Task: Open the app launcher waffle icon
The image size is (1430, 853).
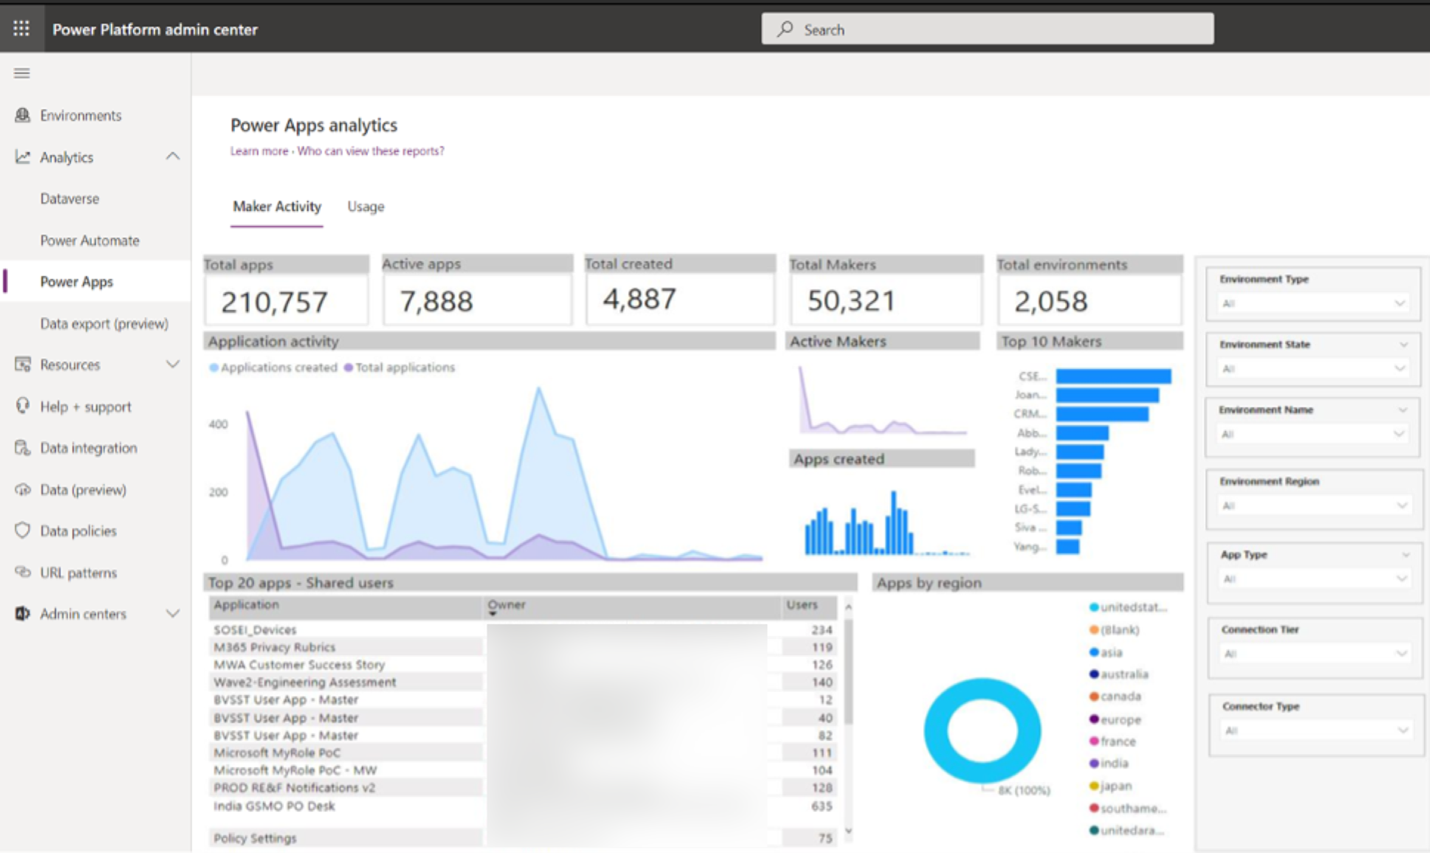Action: point(21,27)
